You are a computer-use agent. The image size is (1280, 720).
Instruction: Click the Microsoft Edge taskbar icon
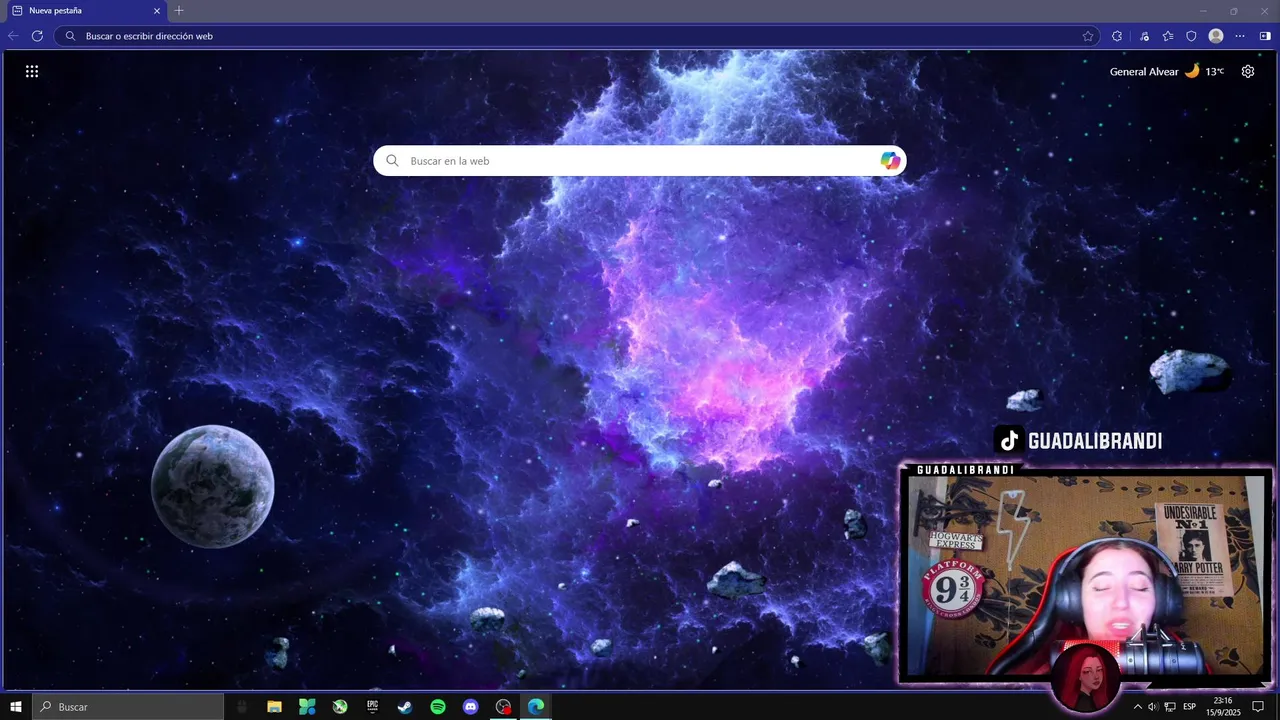pyautogui.click(x=536, y=707)
